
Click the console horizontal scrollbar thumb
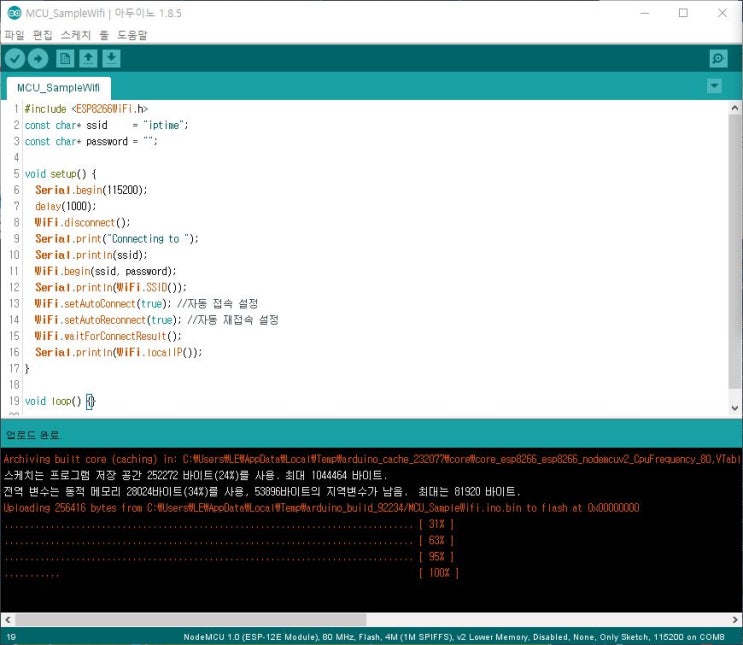(190, 619)
